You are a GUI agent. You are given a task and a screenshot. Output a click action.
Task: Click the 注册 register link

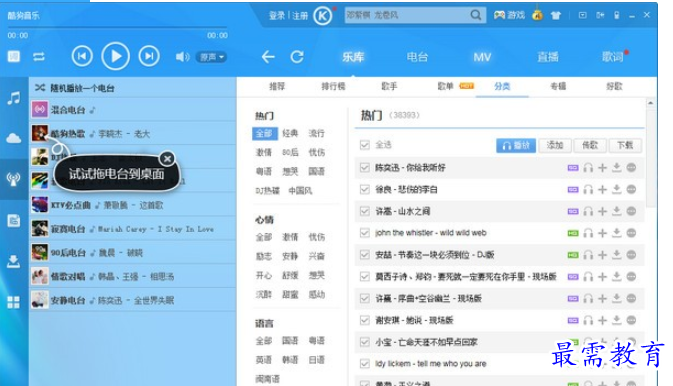click(x=300, y=16)
